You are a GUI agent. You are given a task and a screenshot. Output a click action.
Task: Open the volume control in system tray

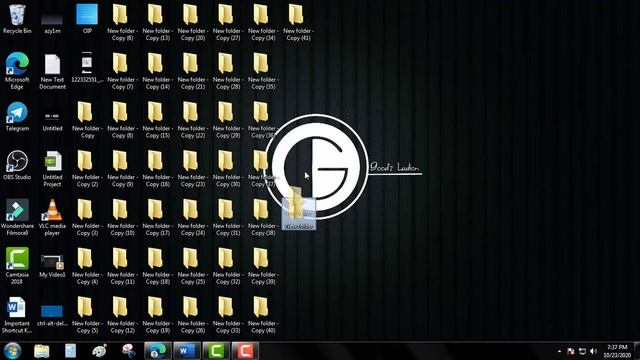(x=593, y=351)
